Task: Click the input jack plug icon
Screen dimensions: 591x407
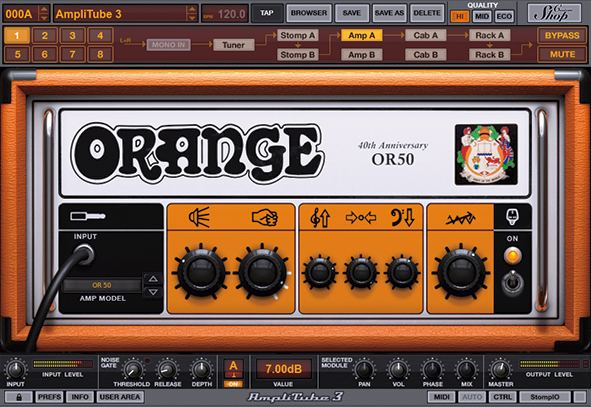Action: [x=87, y=216]
